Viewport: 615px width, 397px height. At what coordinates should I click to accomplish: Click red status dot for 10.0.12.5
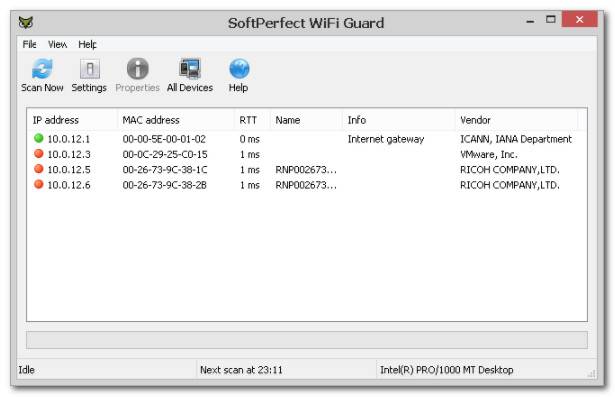tap(38, 169)
